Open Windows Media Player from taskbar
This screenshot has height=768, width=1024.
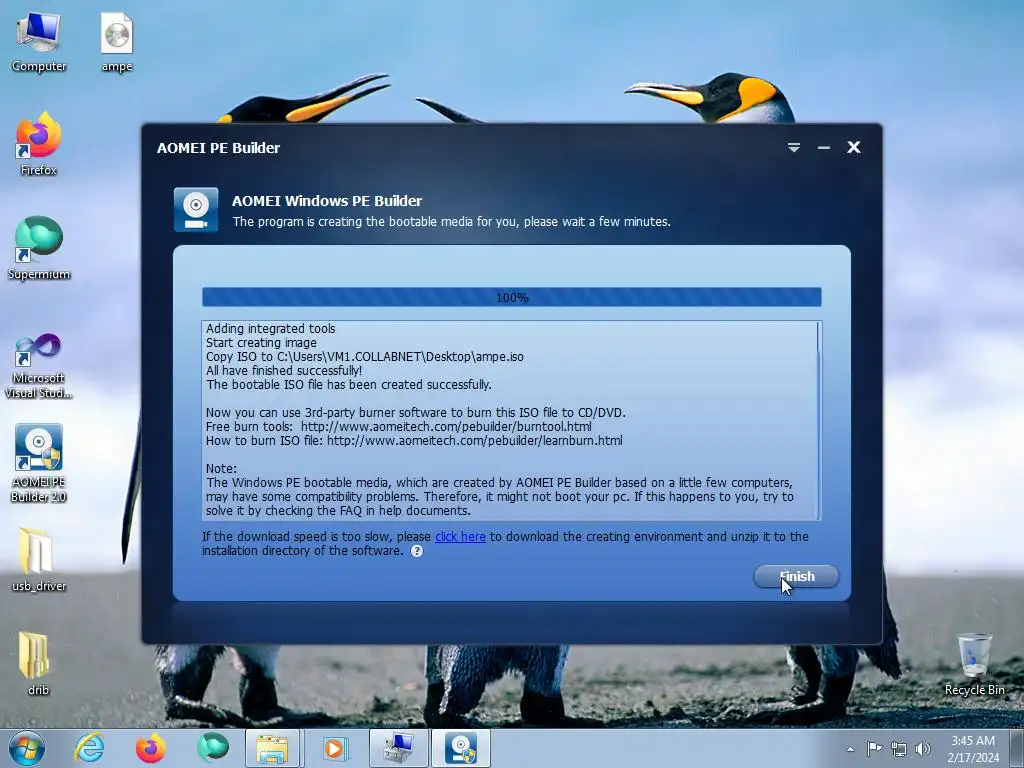point(335,748)
